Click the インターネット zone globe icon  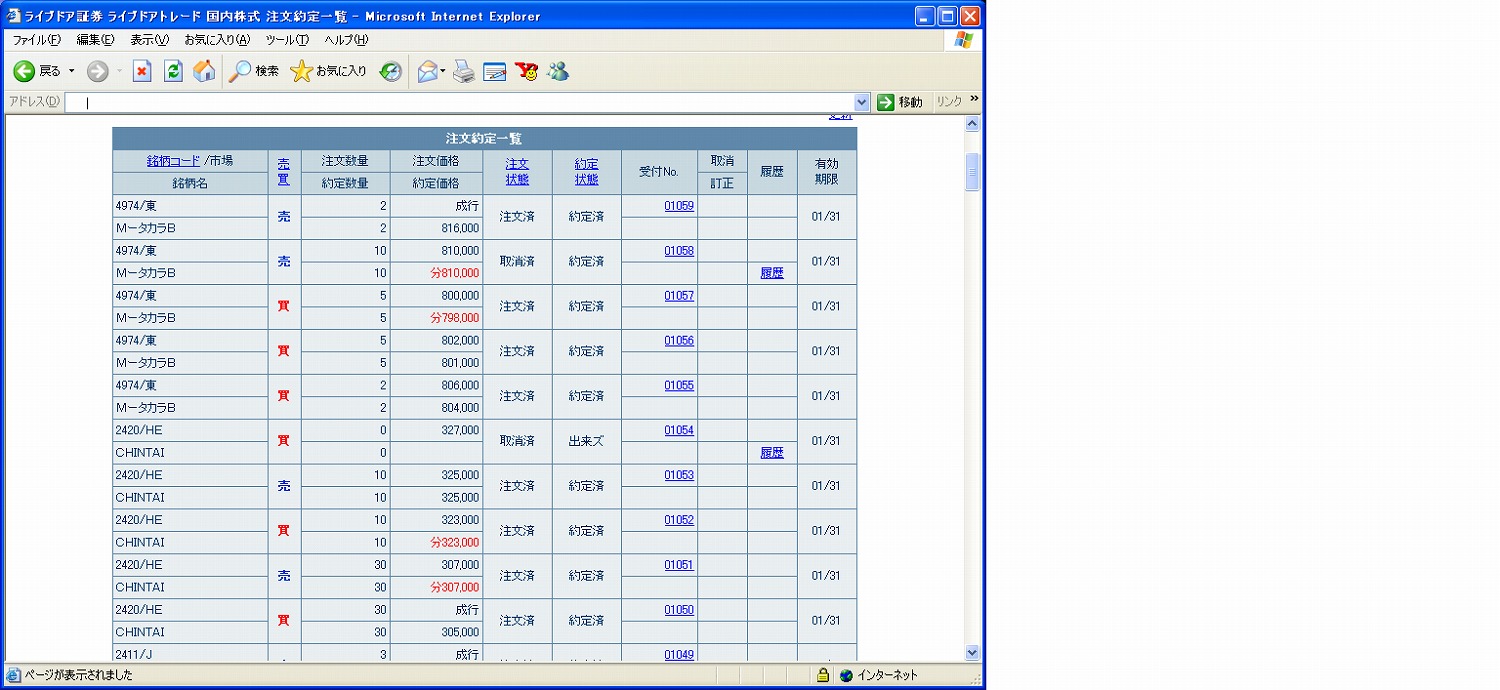point(846,675)
